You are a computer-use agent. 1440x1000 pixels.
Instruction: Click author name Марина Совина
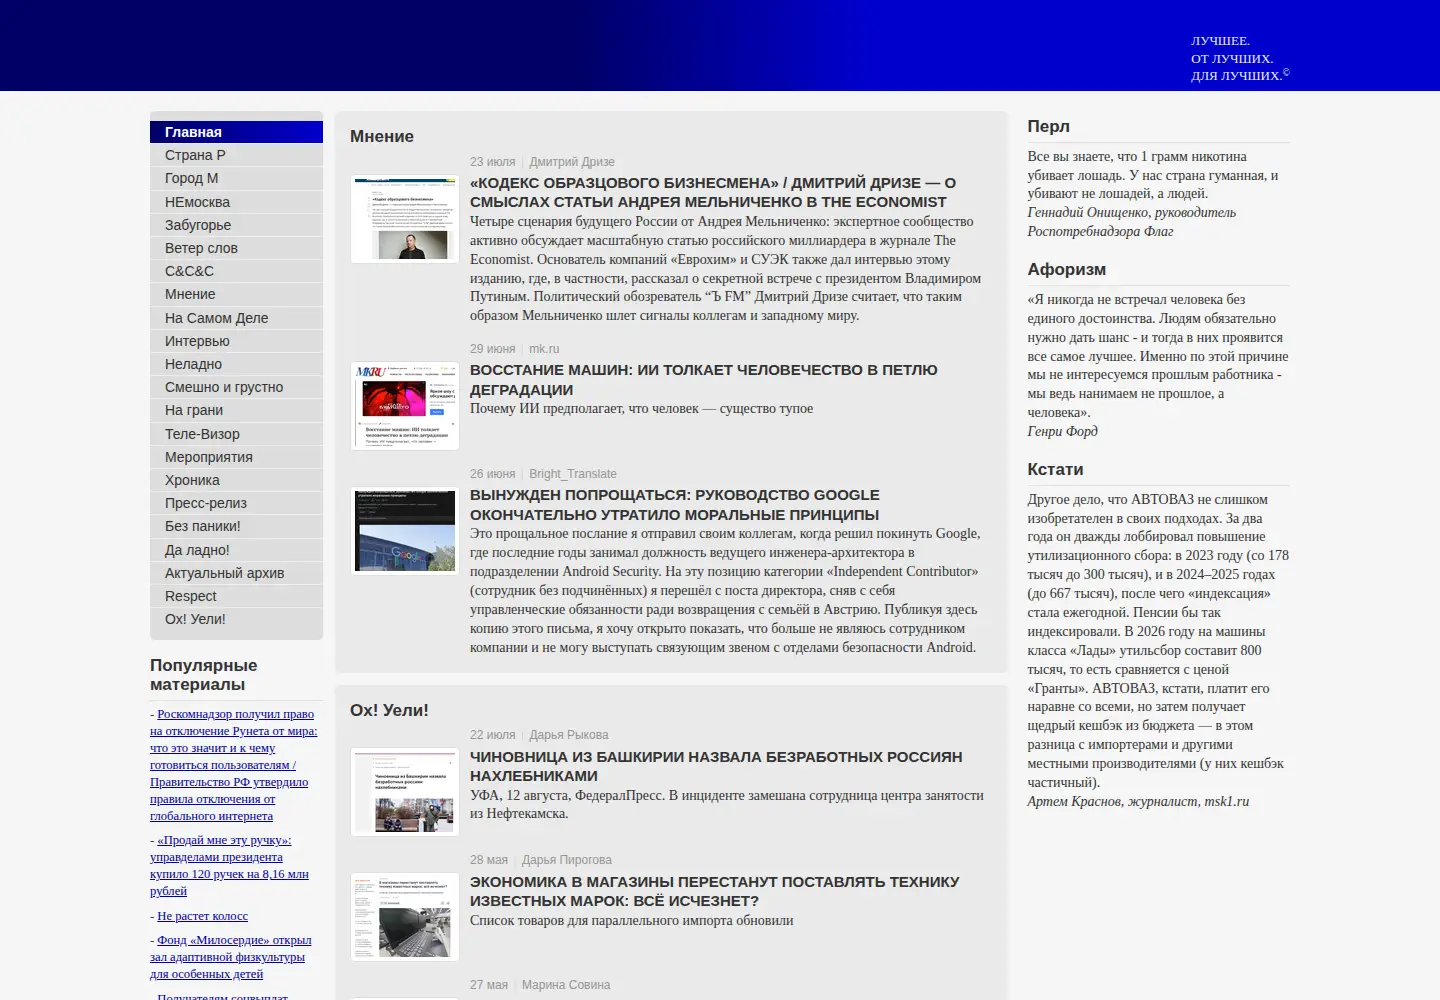click(x=566, y=985)
